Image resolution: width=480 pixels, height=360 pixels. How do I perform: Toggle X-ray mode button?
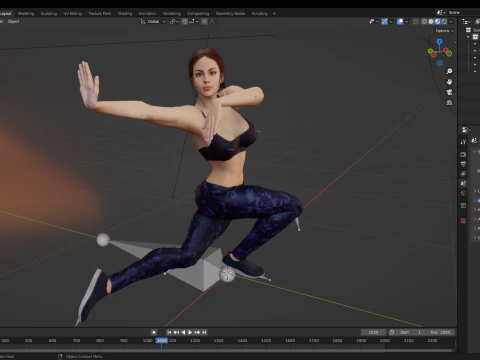415,22
